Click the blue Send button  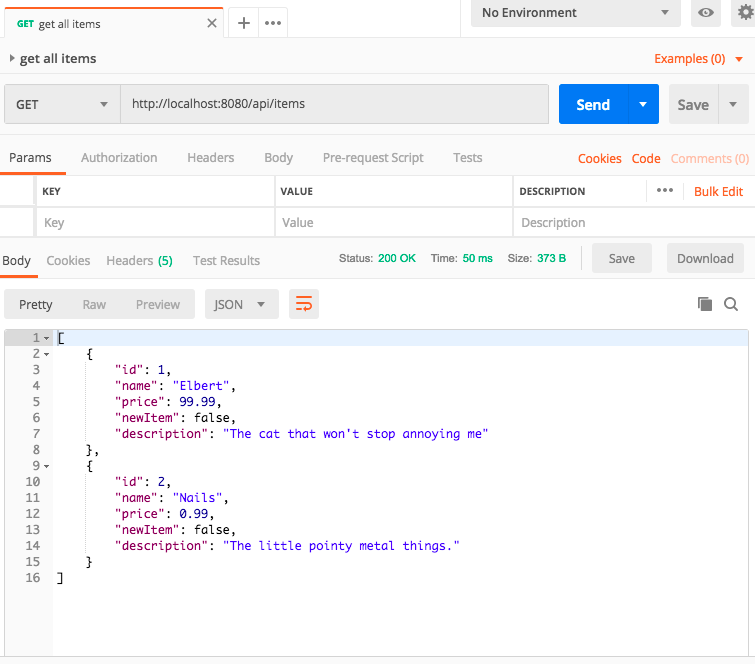pos(593,104)
